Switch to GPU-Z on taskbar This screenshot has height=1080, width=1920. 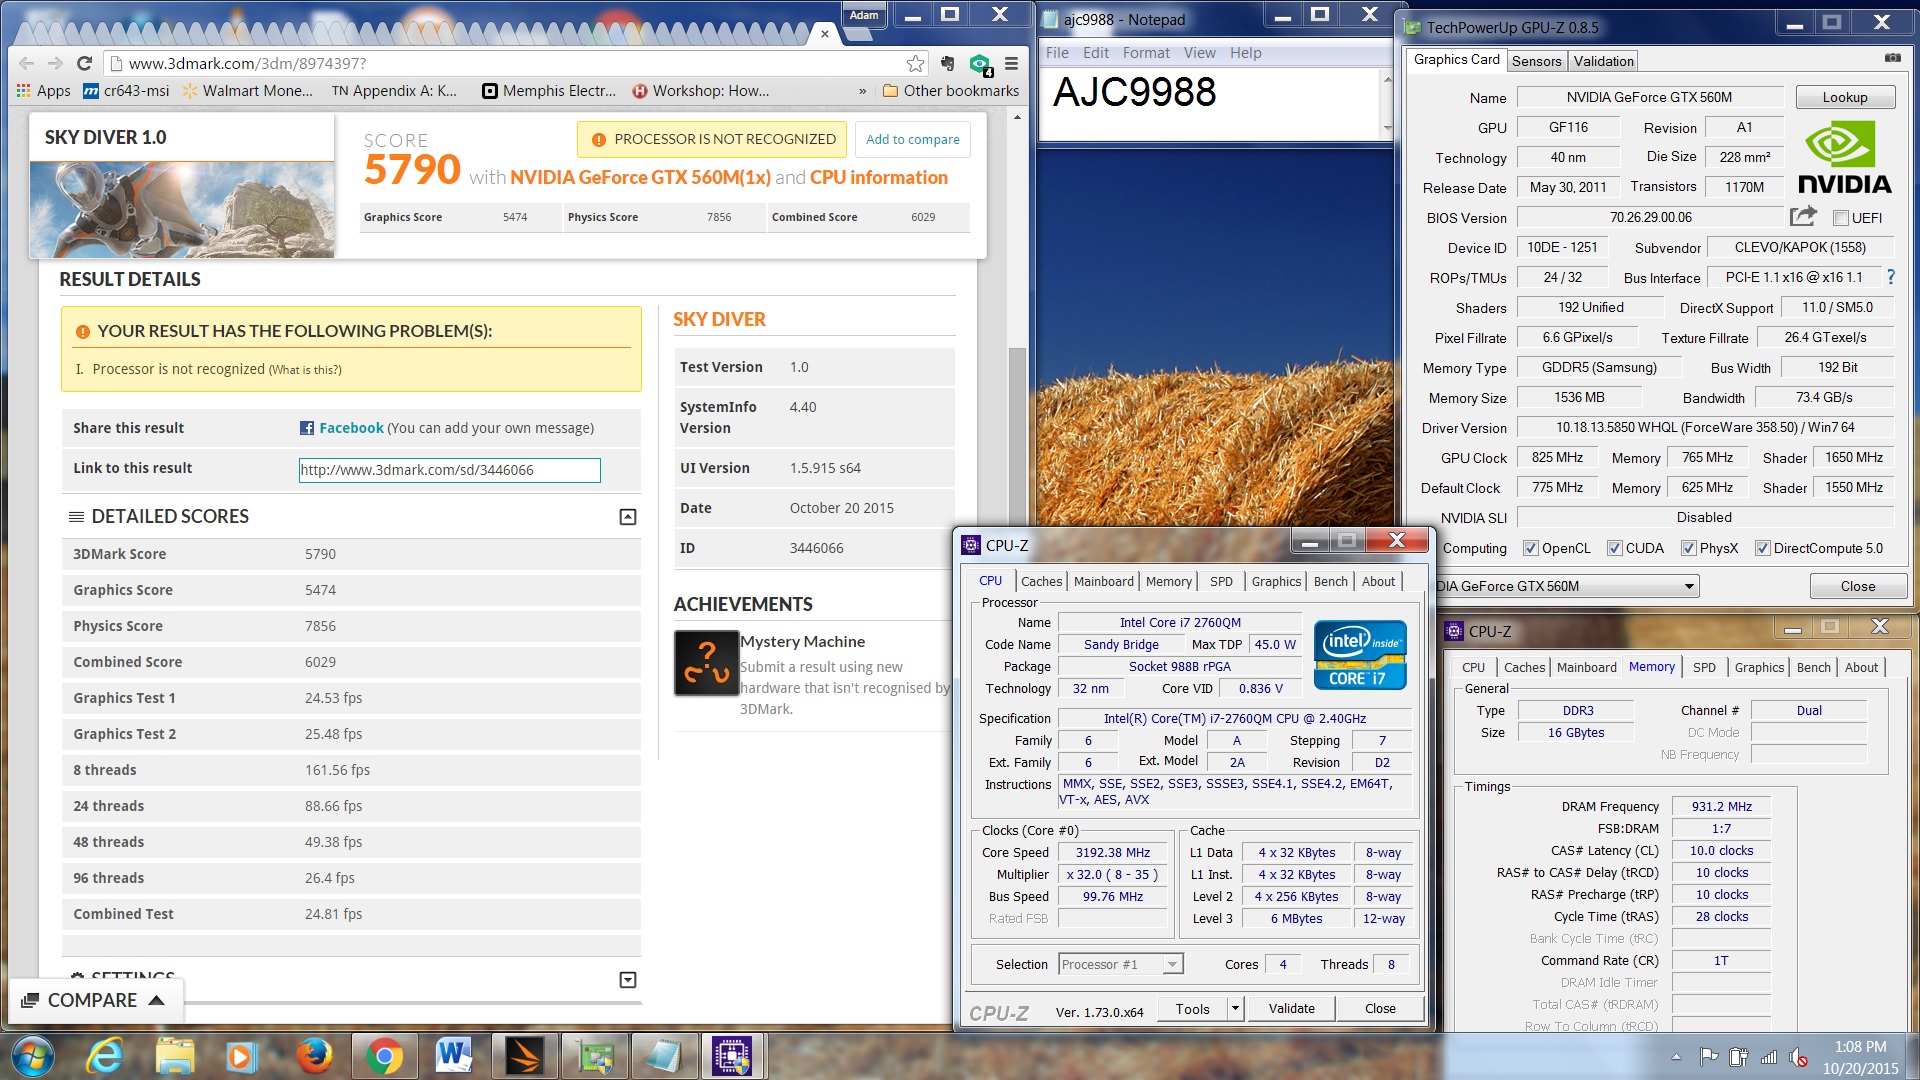click(x=595, y=1056)
